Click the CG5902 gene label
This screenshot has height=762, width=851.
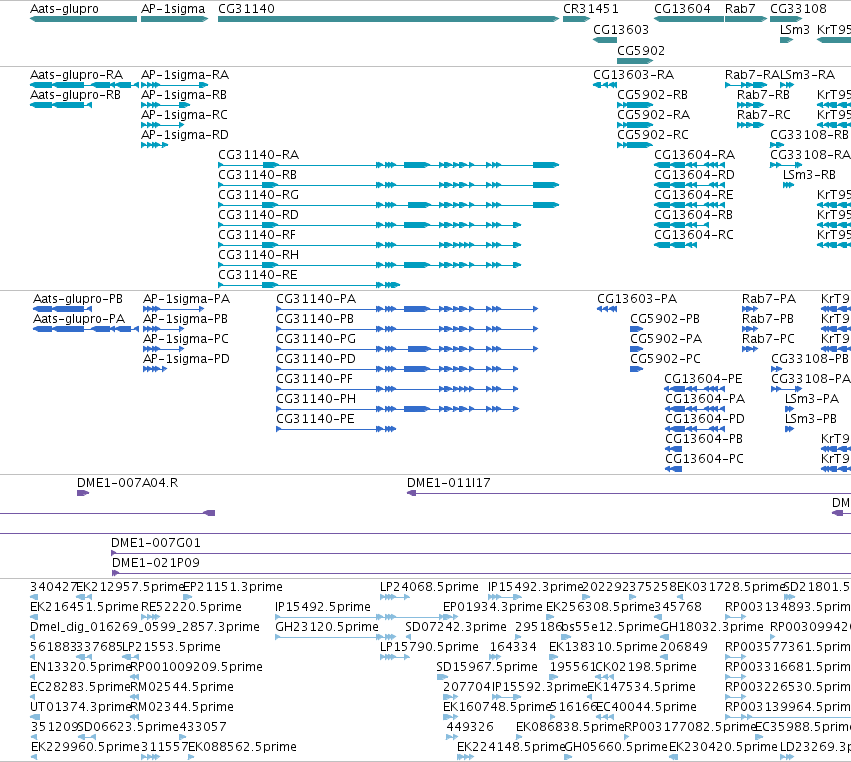click(x=641, y=50)
